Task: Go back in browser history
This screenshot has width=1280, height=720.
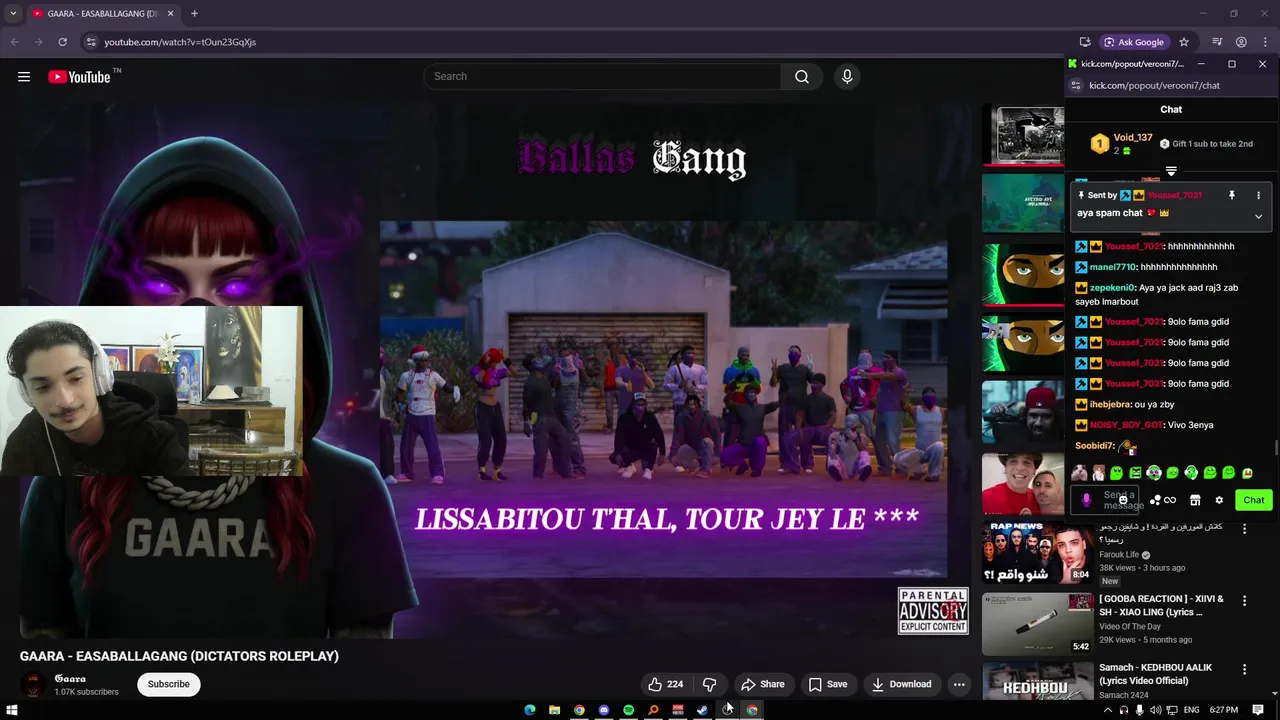Action: pos(14,42)
